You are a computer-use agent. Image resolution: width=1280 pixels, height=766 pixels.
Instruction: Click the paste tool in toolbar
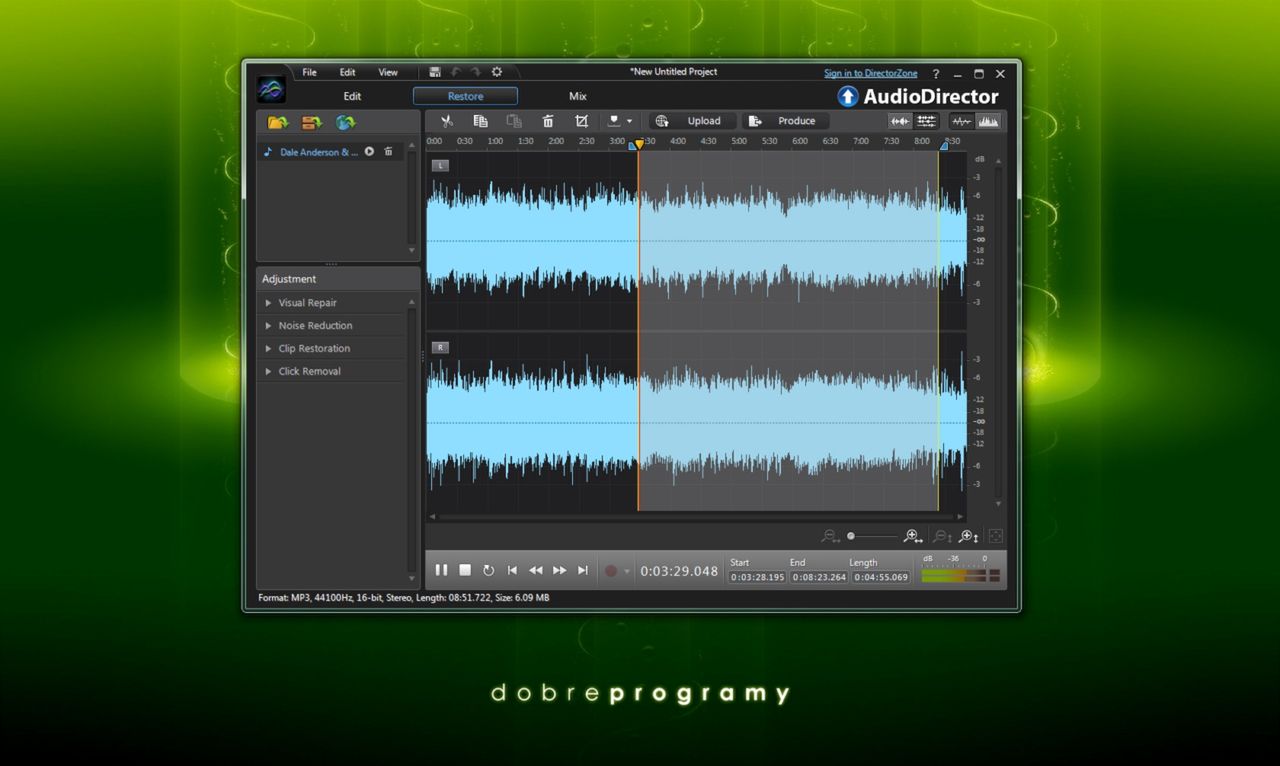point(514,121)
